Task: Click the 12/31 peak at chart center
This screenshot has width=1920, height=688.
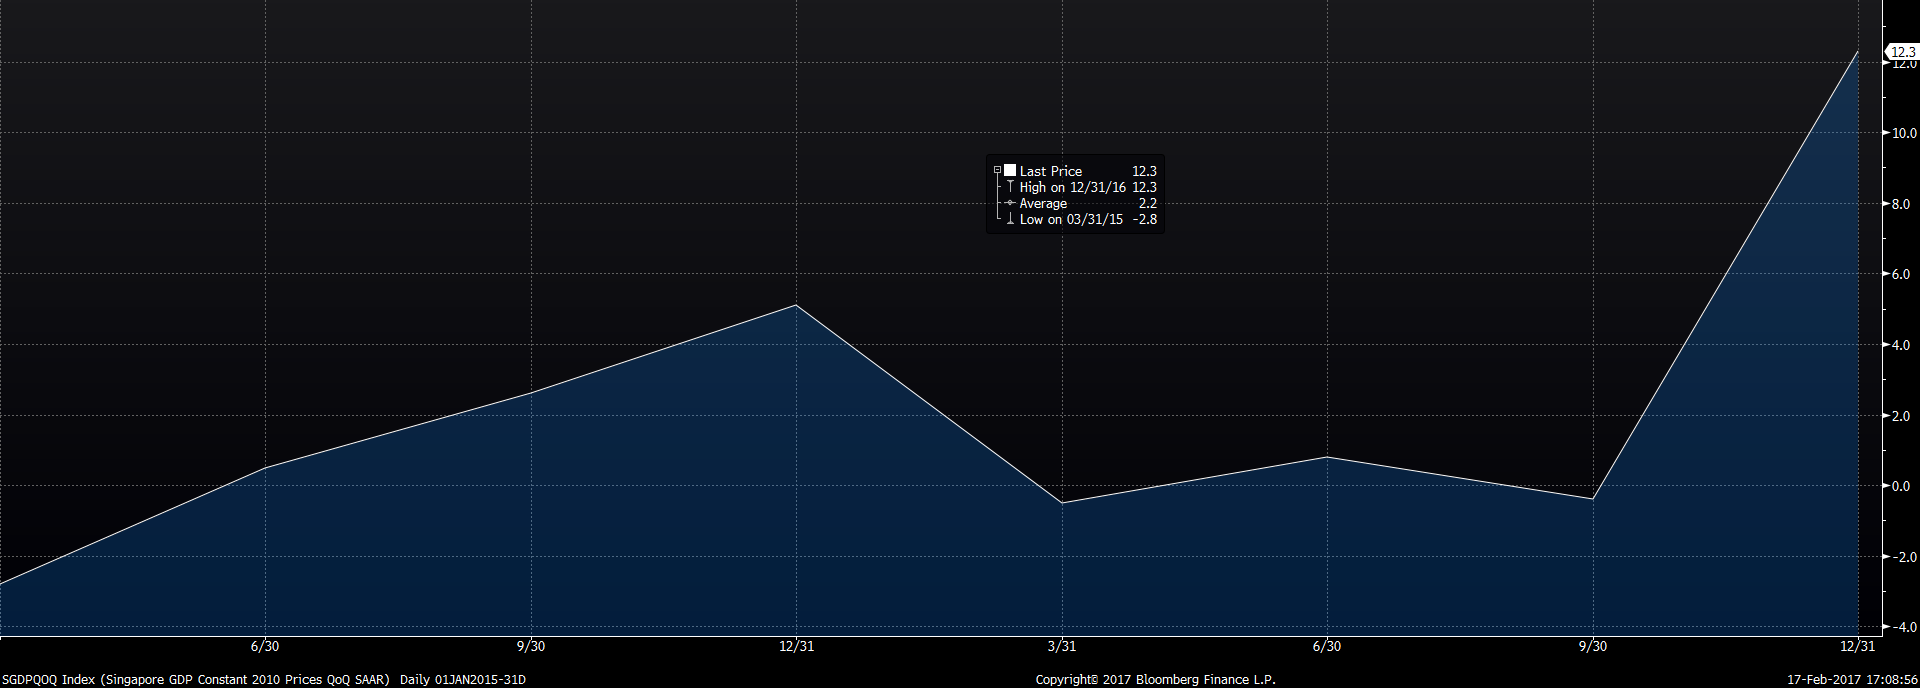Action: tap(796, 305)
